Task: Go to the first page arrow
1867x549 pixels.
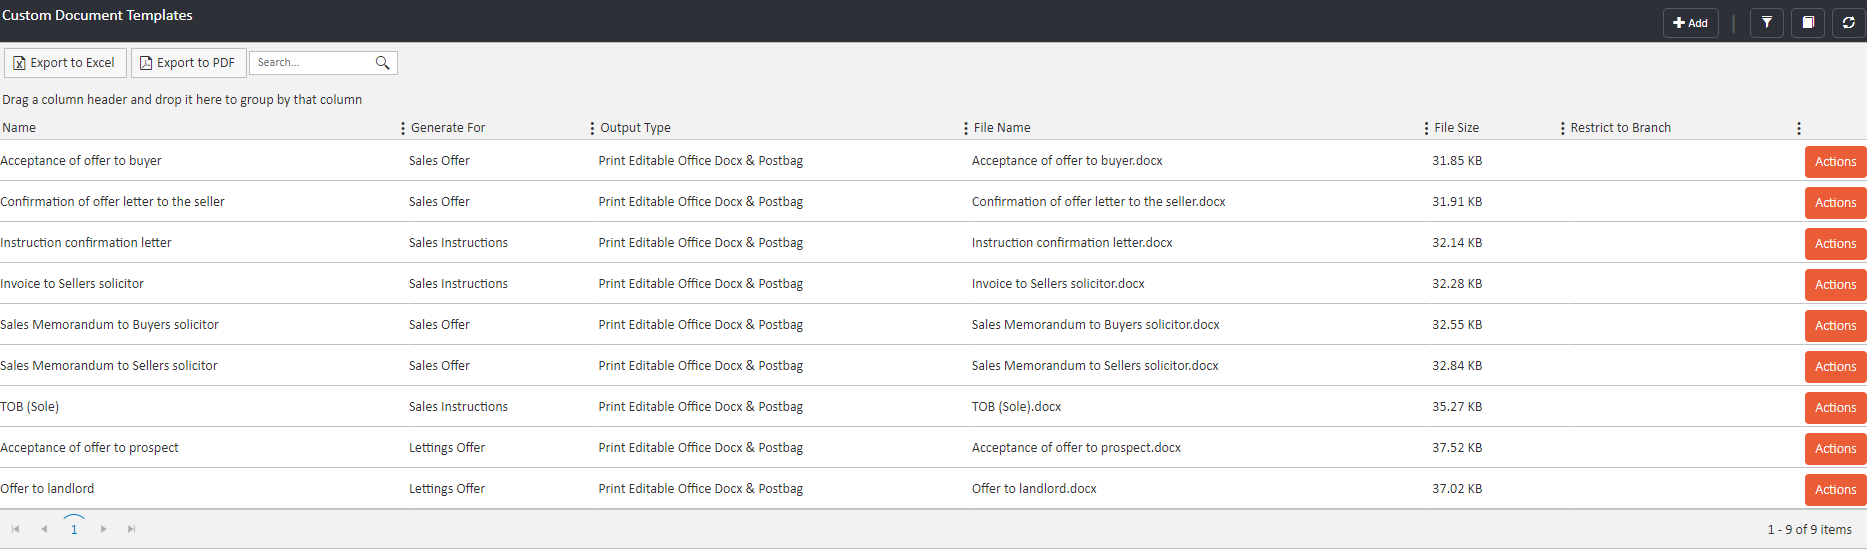Action: [x=16, y=529]
